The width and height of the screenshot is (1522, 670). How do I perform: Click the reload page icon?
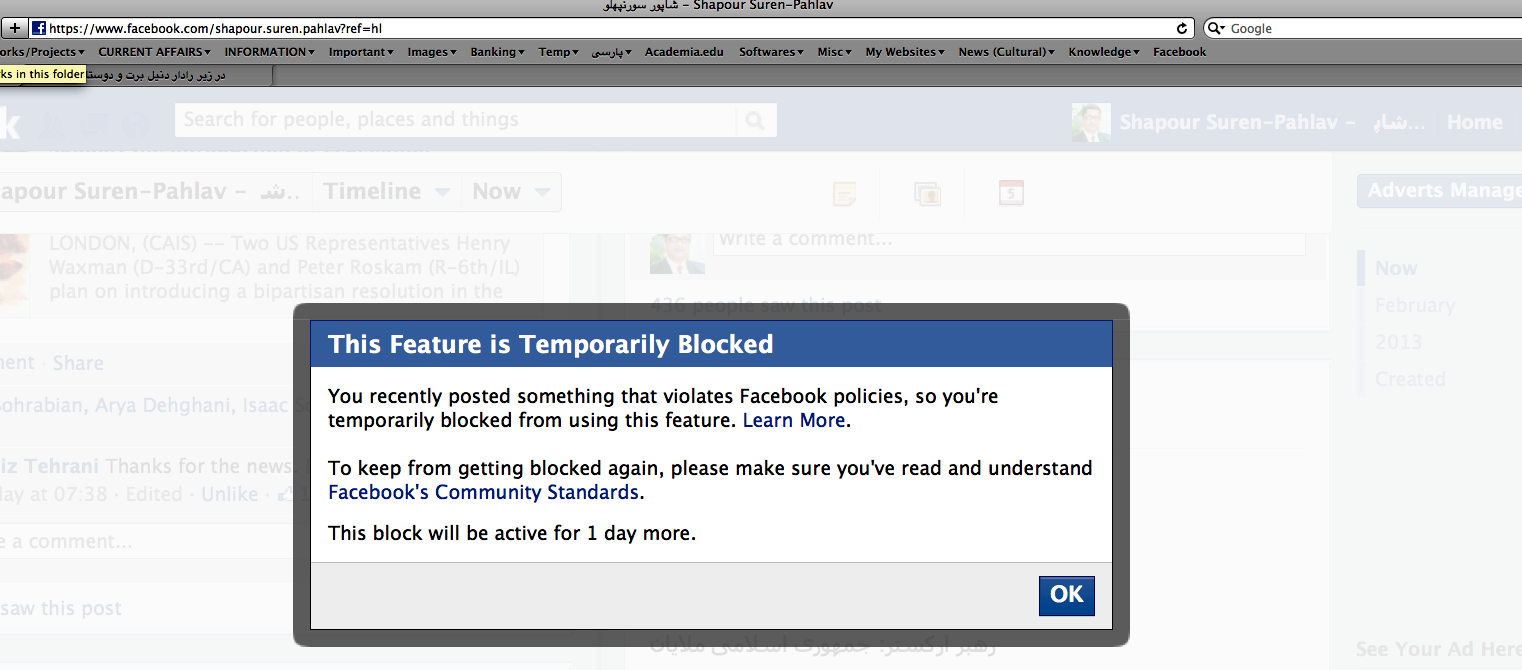click(x=1182, y=29)
